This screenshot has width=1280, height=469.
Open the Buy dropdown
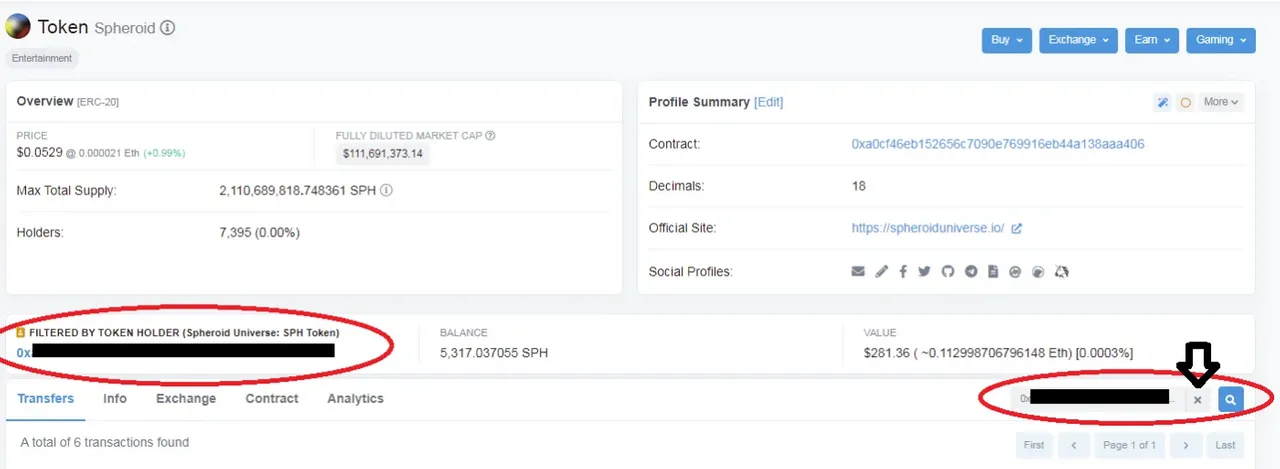pyautogui.click(x=1006, y=40)
